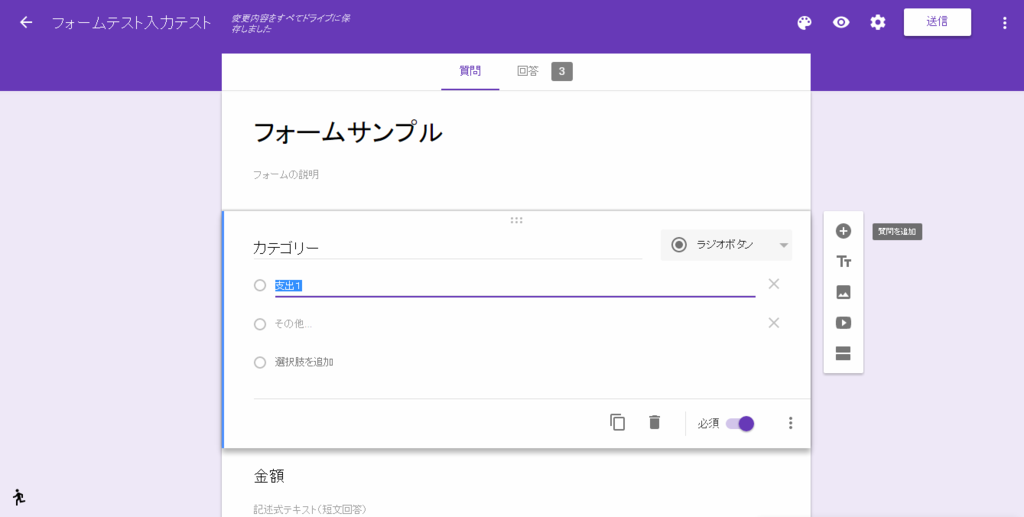1024x517 pixels.
Task: Remove the 支出1 option with X
Action: [774, 284]
